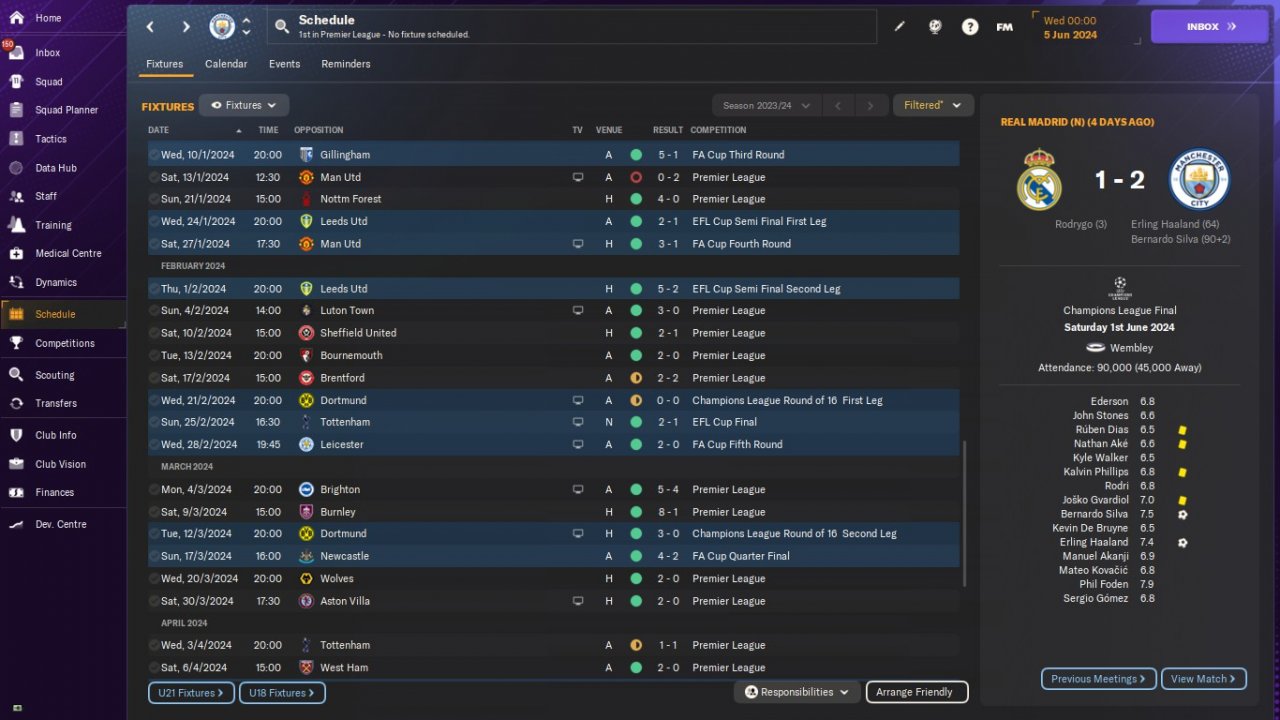Open Club Vision from sidebar
The width and height of the screenshot is (1280, 720).
pos(60,464)
